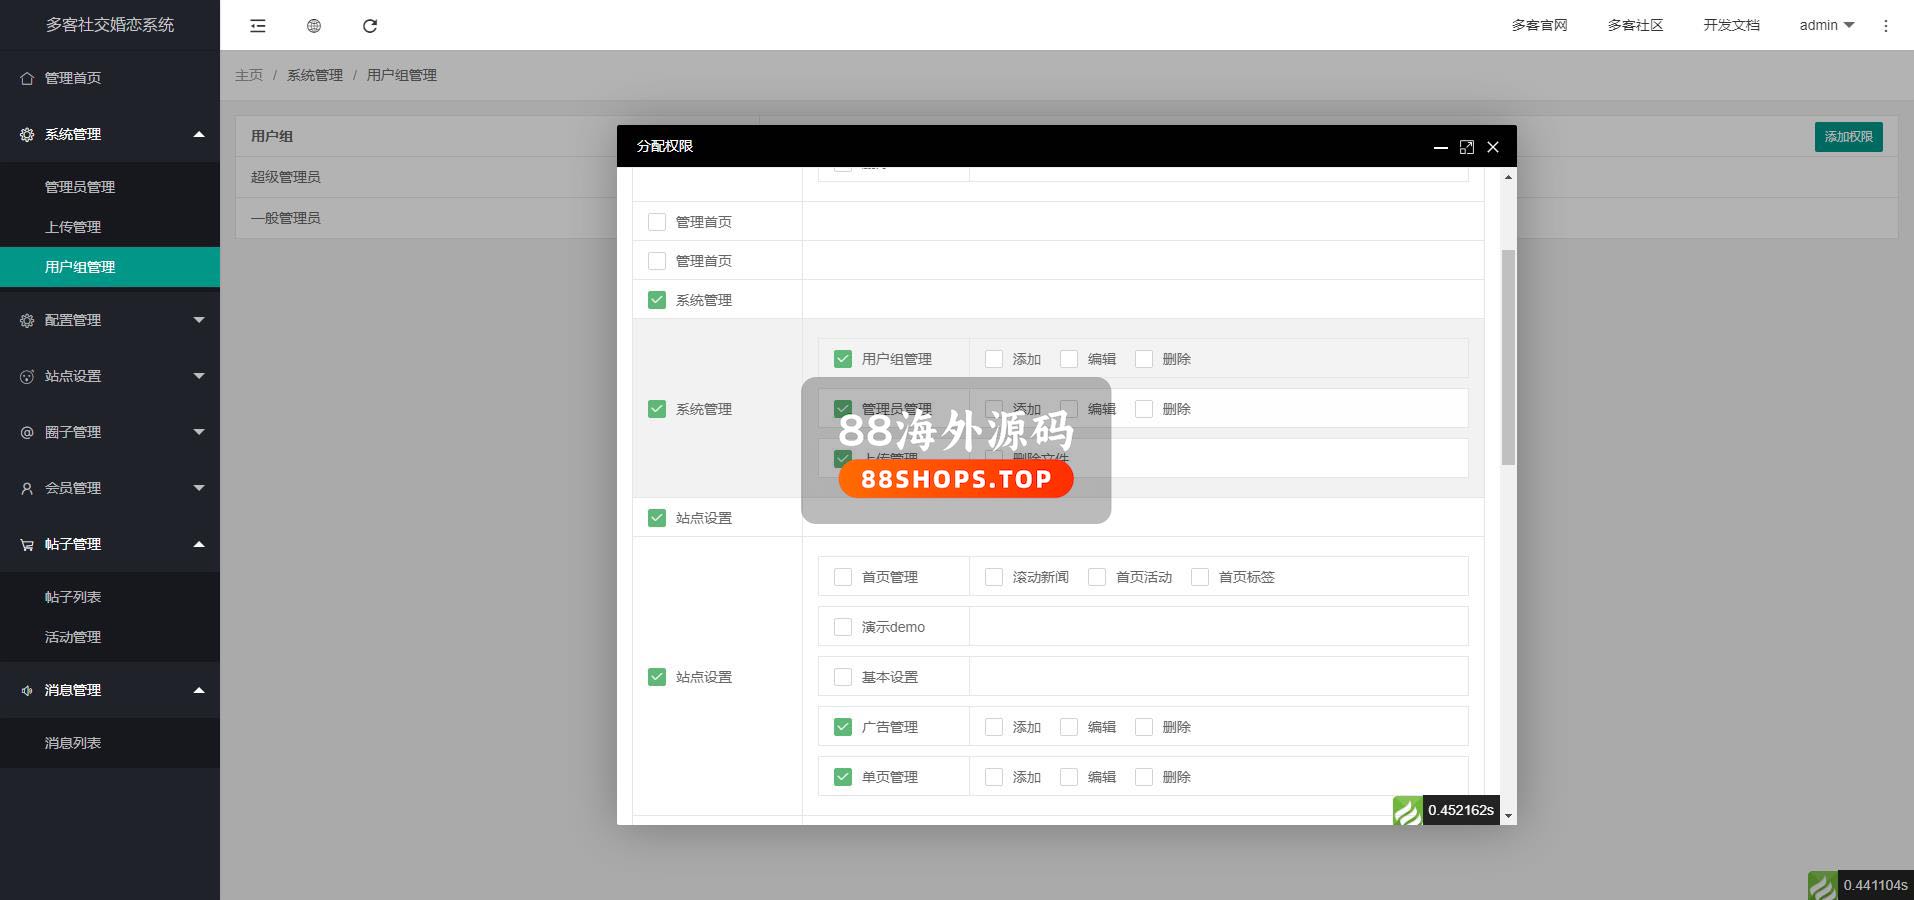Screen dimensions: 1914x900
Task: Click the 系统管理 breadcrumb link
Action: pos(314,75)
